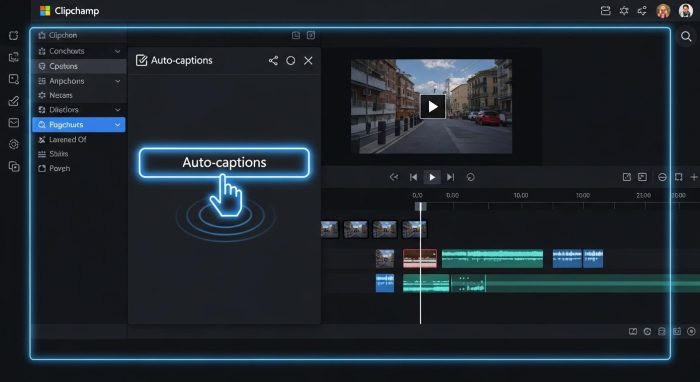700x382 pixels.
Task: Click the 21:00 mark on the timeline ruler
Action: pyautogui.click(x=643, y=195)
